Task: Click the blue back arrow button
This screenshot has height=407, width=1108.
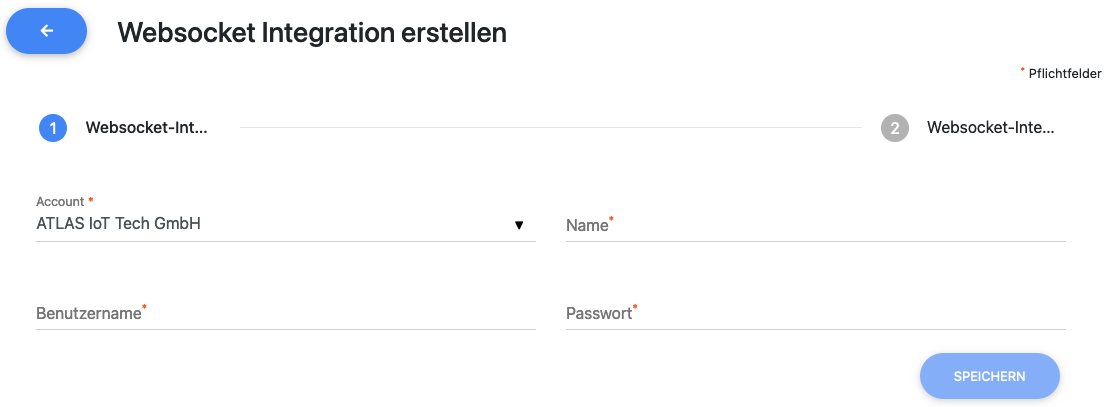Action: (x=47, y=32)
